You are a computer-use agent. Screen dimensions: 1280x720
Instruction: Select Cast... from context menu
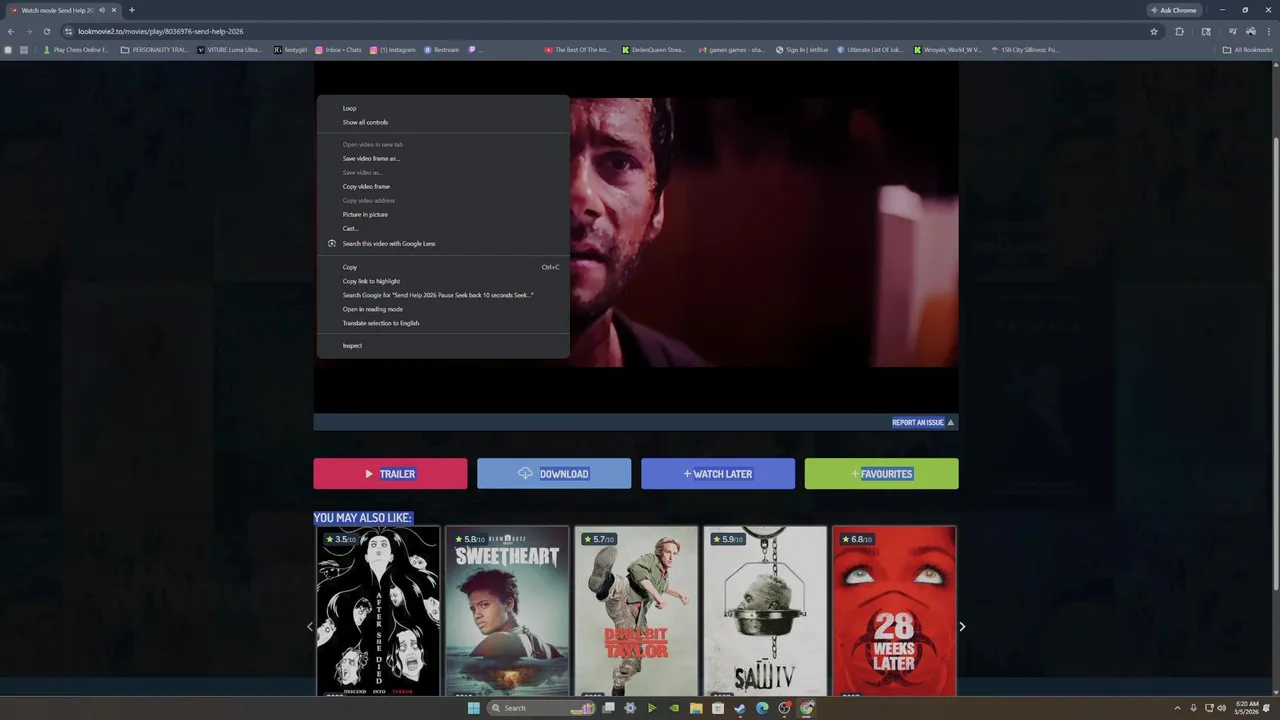click(443, 228)
